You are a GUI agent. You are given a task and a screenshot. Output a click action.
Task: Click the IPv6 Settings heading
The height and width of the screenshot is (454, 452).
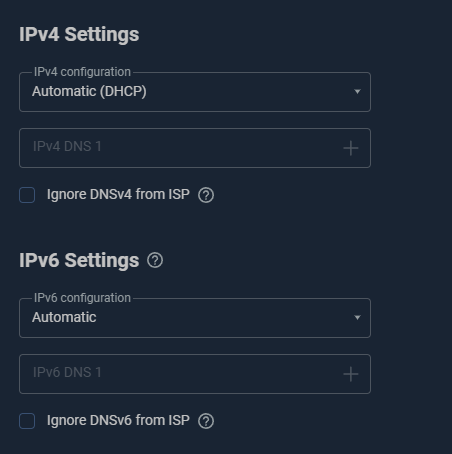[x=79, y=260]
